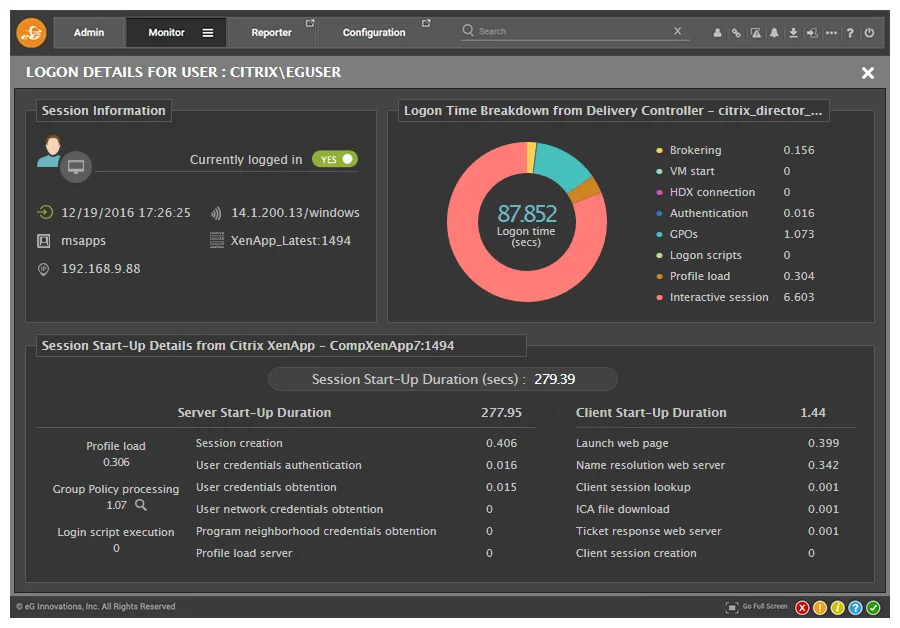Click the logon time arrow icon

(45, 212)
